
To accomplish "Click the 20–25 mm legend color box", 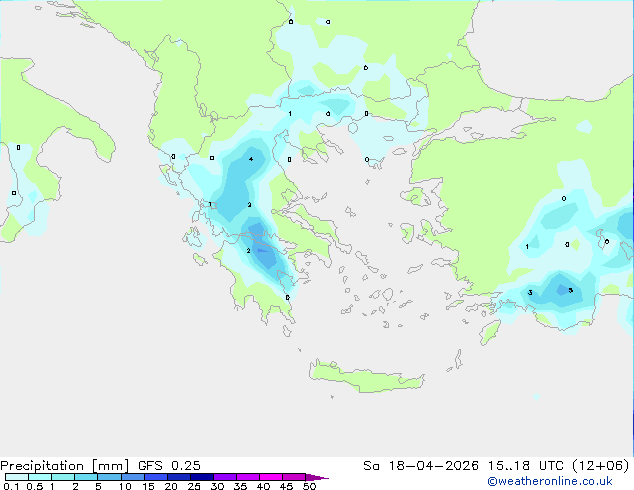I will (179, 477).
